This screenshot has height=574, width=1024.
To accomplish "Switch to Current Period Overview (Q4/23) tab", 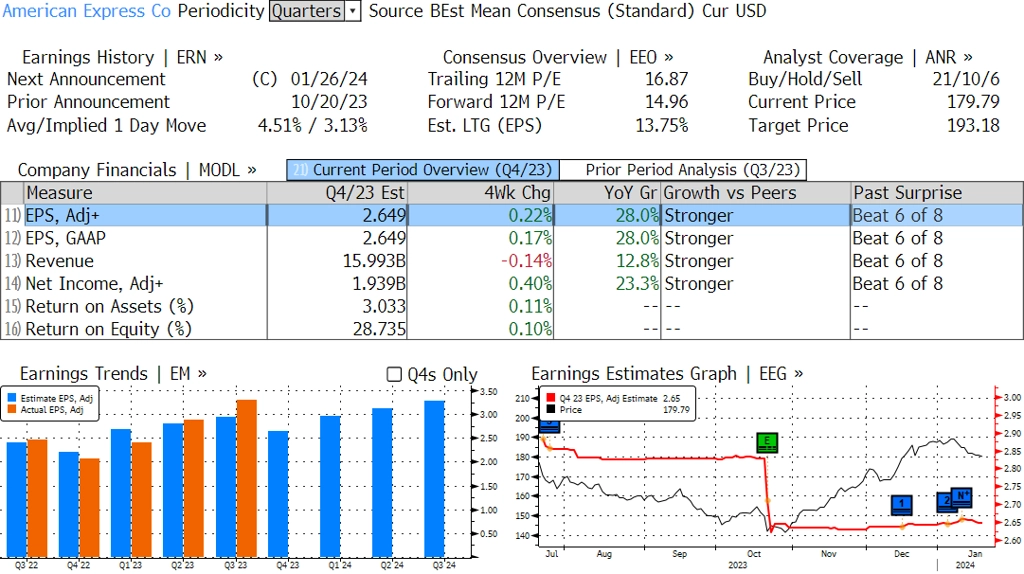I will click(x=423, y=170).
